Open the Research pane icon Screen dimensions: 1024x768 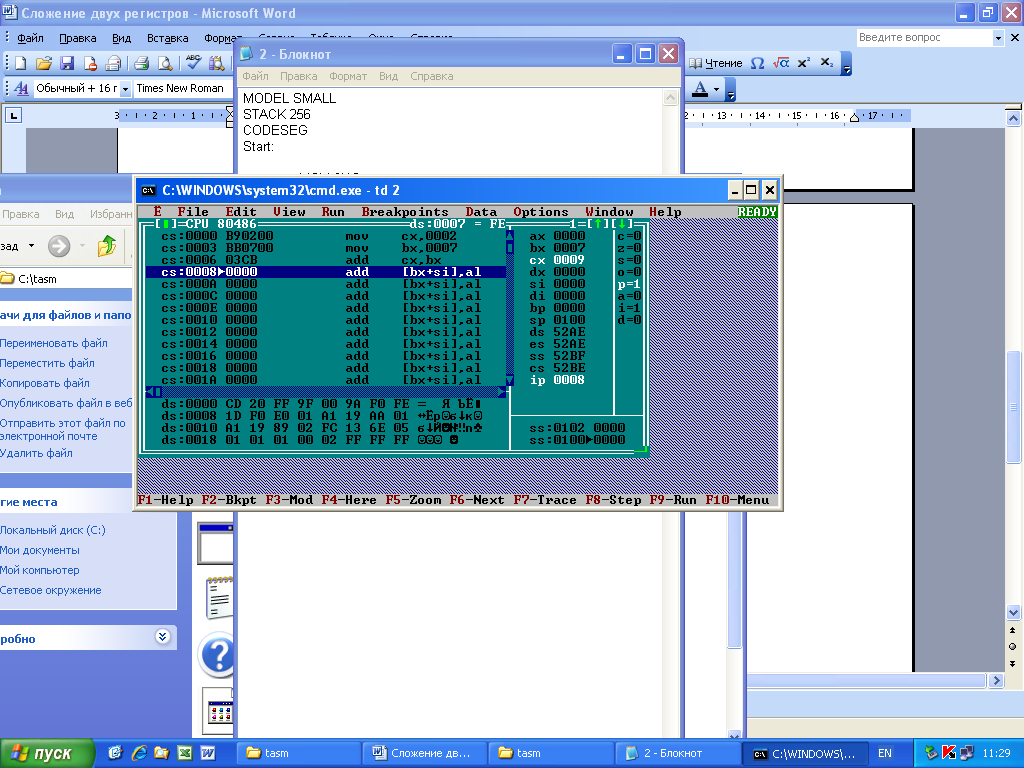coord(216,63)
